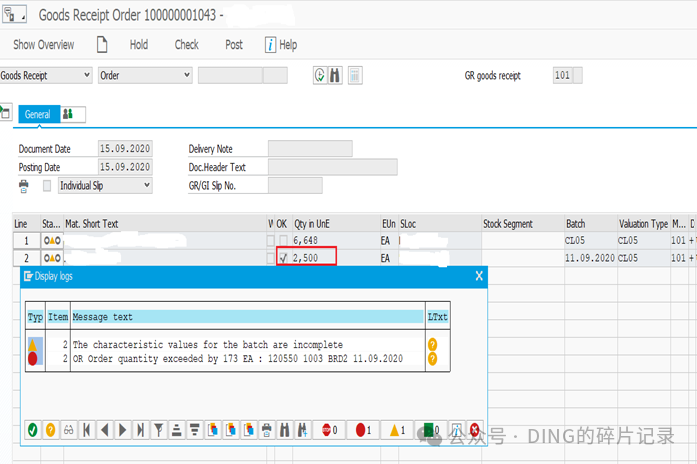This screenshot has height=464, width=697.
Task: Click the blank document Restart icon
Action: click(x=102, y=44)
